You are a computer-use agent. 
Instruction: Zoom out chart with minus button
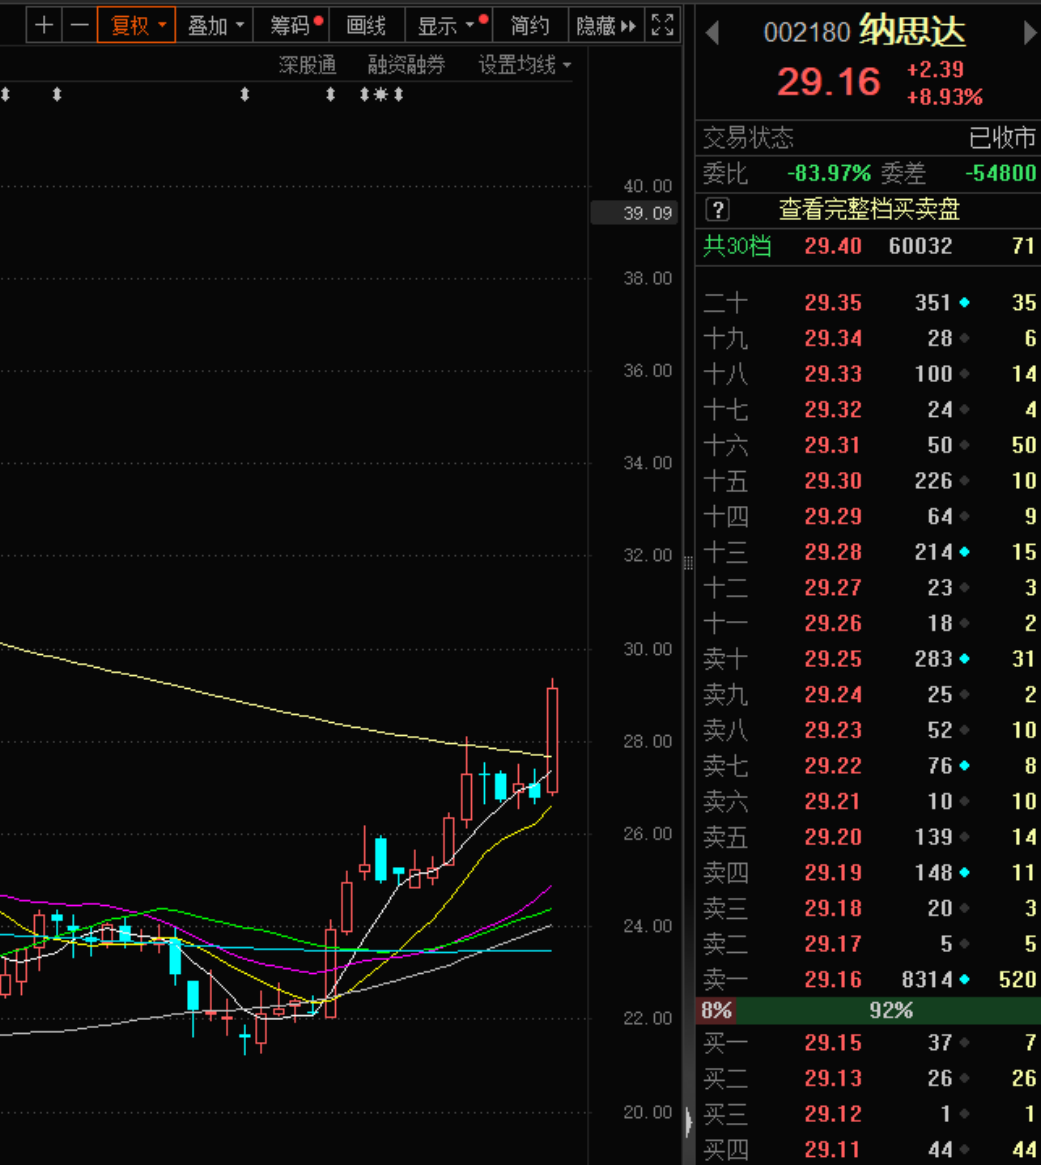click(79, 25)
